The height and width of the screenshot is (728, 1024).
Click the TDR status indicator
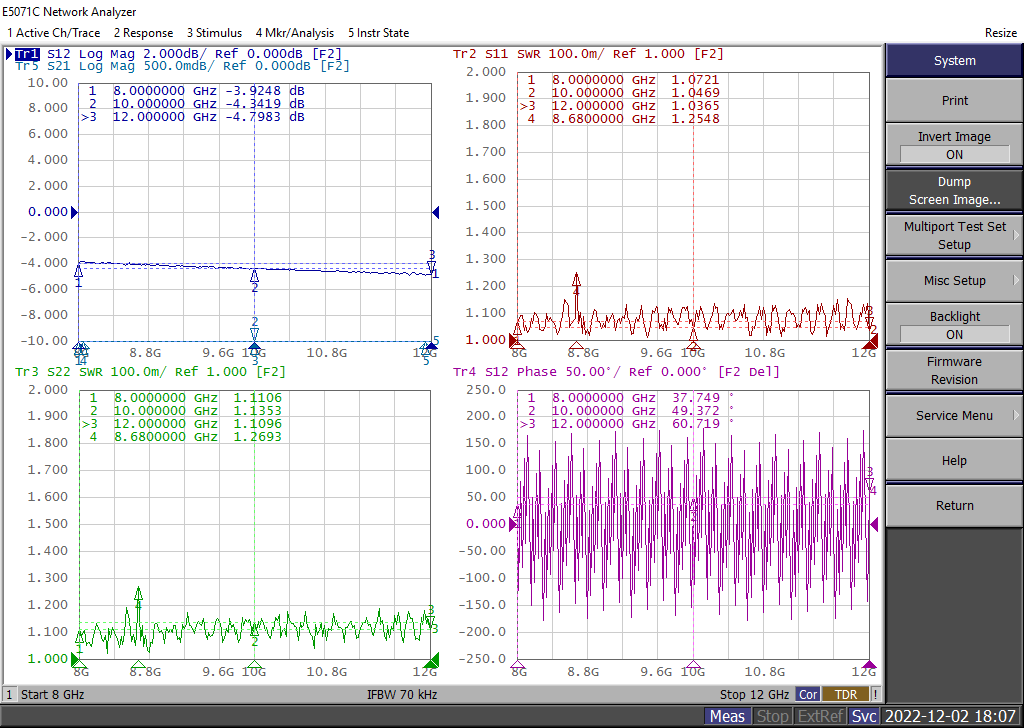coord(846,695)
